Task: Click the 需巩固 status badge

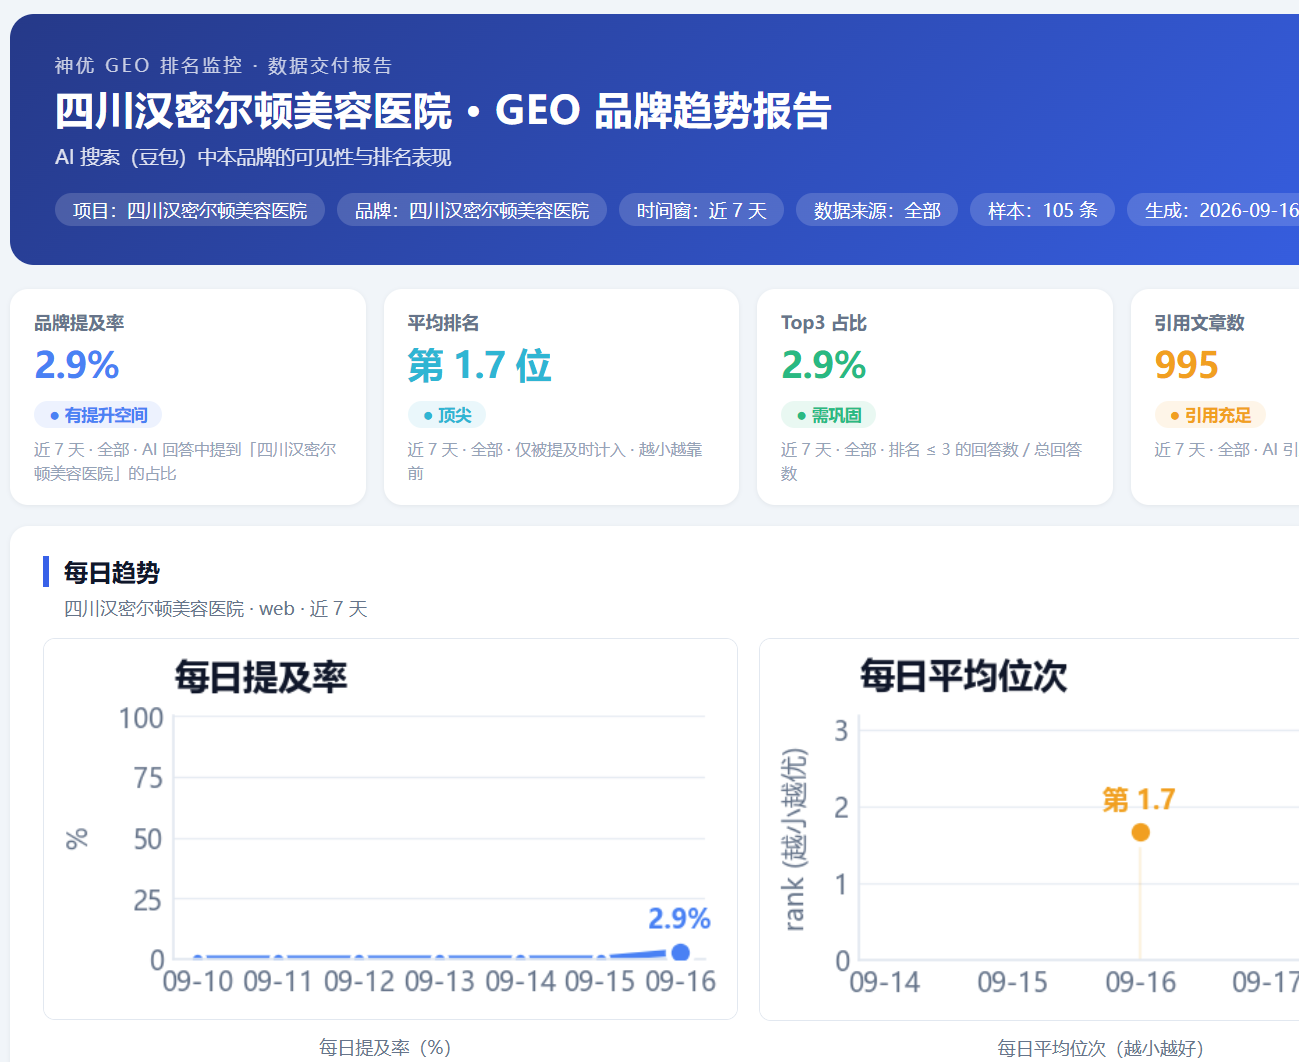Action: click(829, 415)
